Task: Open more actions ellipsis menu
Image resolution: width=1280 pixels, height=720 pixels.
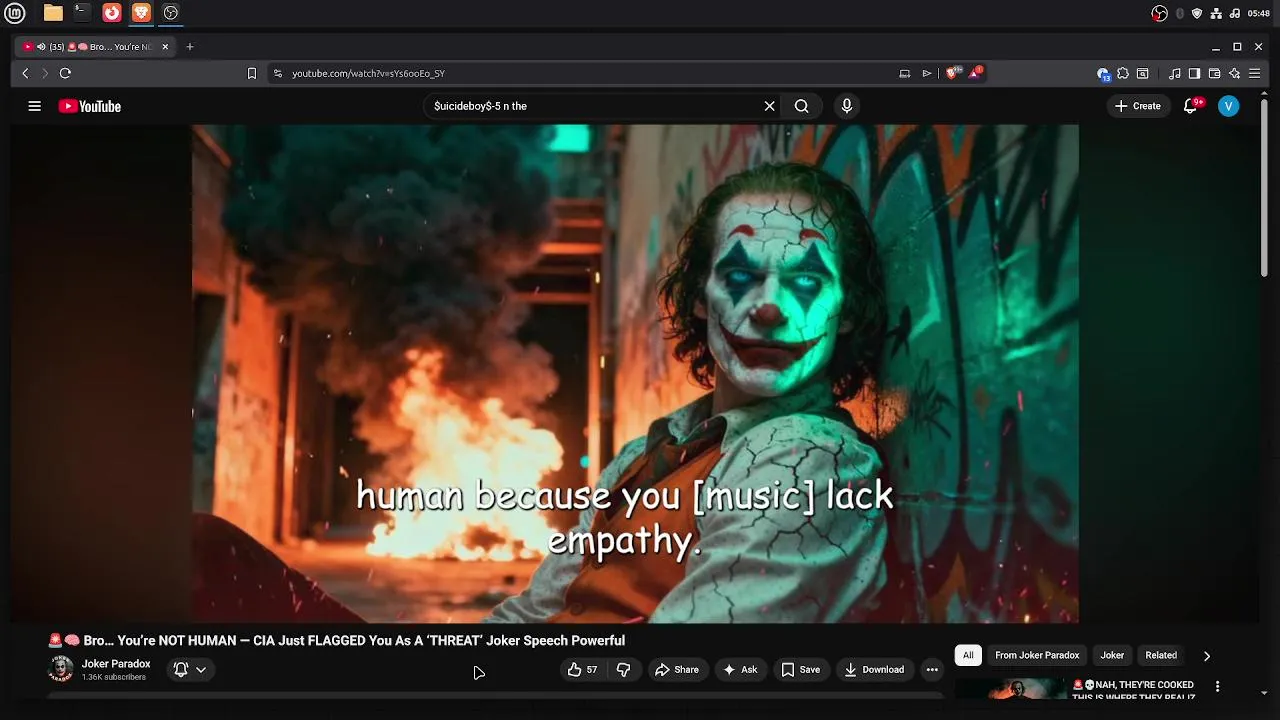Action: pos(932,670)
